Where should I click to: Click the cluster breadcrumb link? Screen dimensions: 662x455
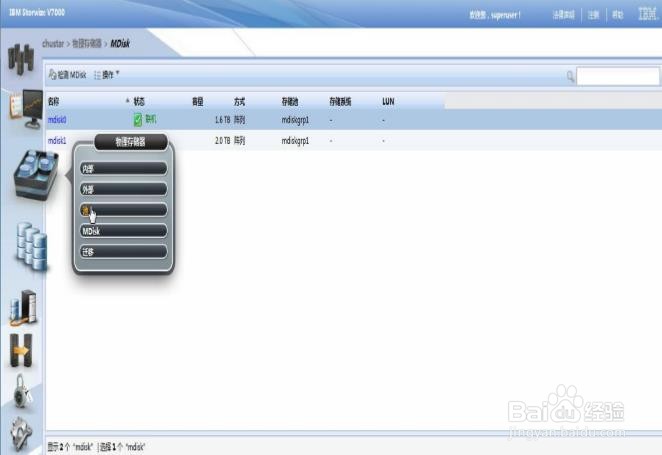click(53, 43)
